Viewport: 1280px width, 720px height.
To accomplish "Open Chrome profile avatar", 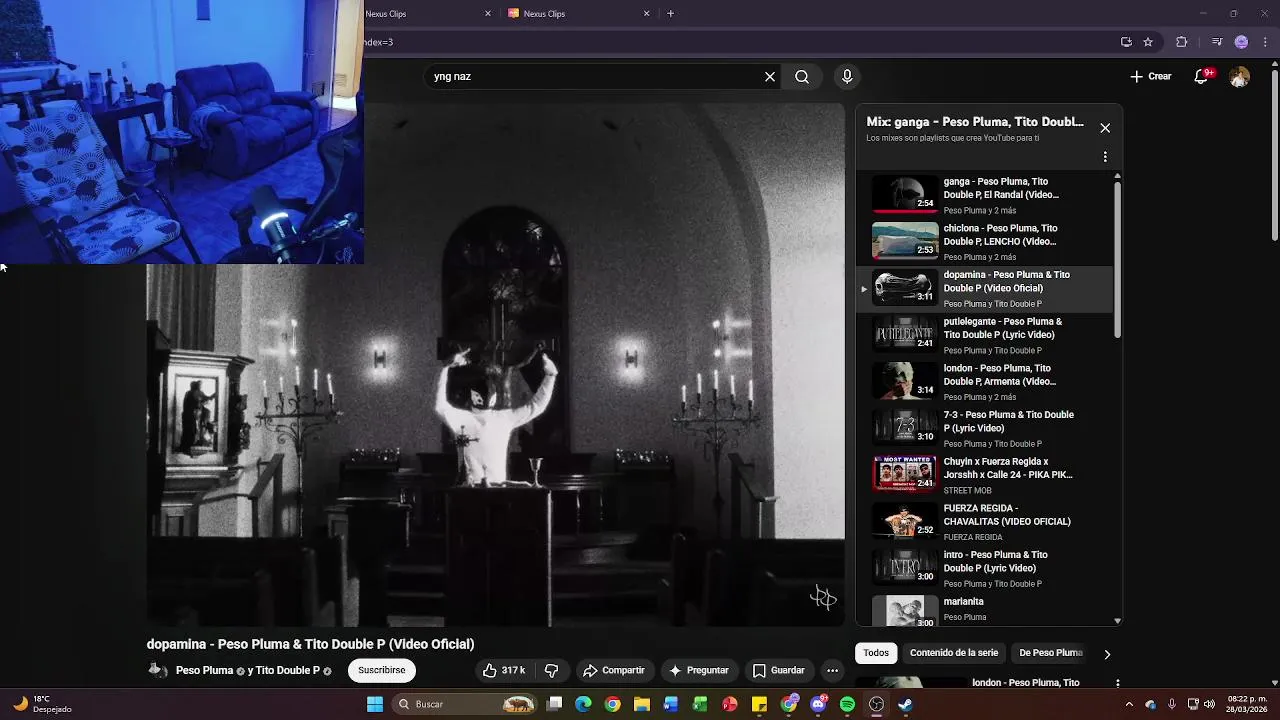I will pyautogui.click(x=1241, y=42).
